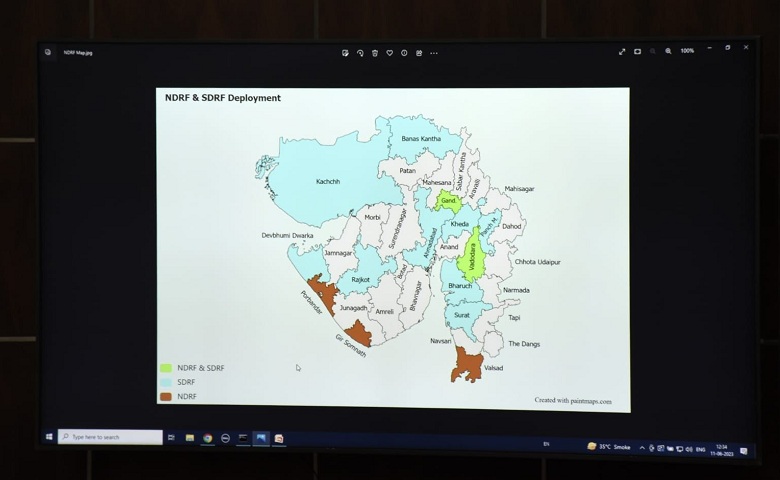Open the notification center icon
This screenshot has width=780, height=480.
[744, 451]
